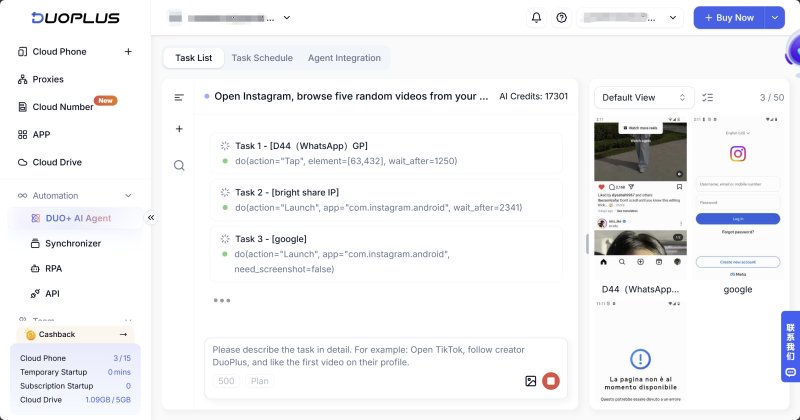Switch to Task List tab

pyautogui.click(x=193, y=58)
